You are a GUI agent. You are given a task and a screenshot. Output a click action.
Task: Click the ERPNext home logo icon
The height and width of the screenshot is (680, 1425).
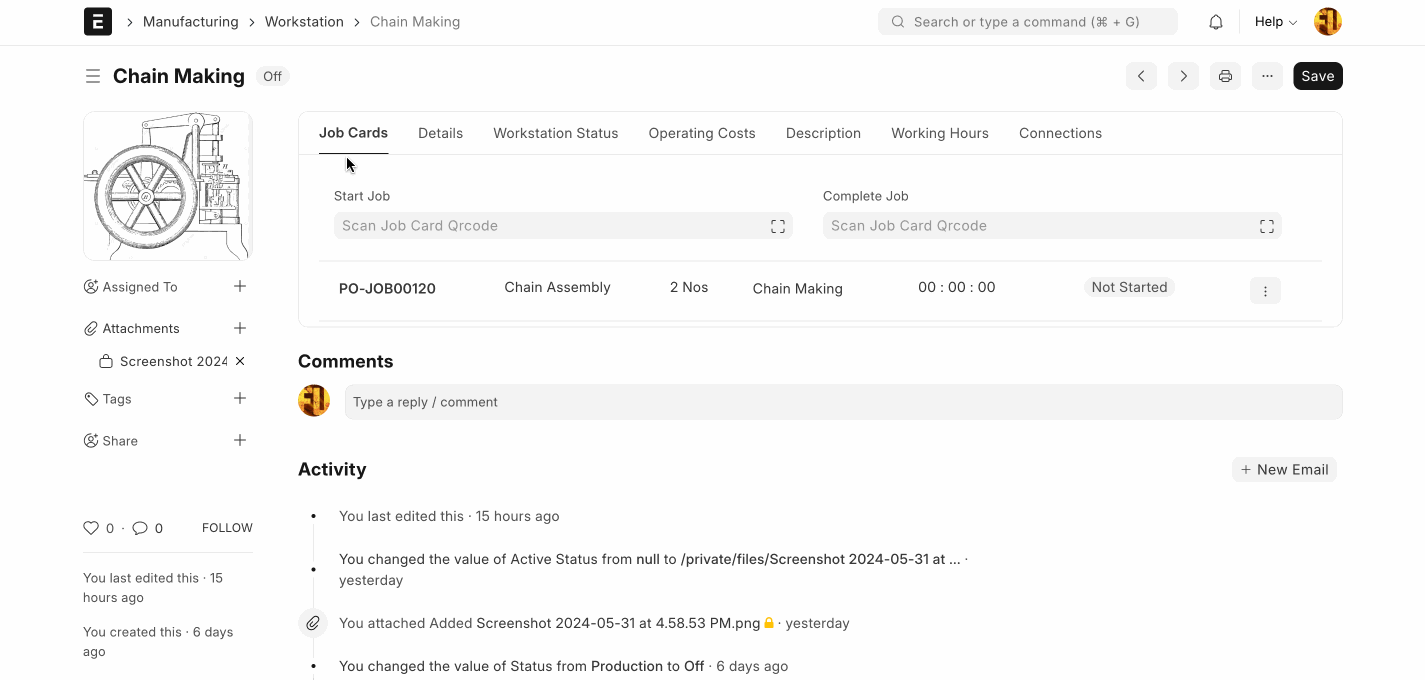(98, 22)
